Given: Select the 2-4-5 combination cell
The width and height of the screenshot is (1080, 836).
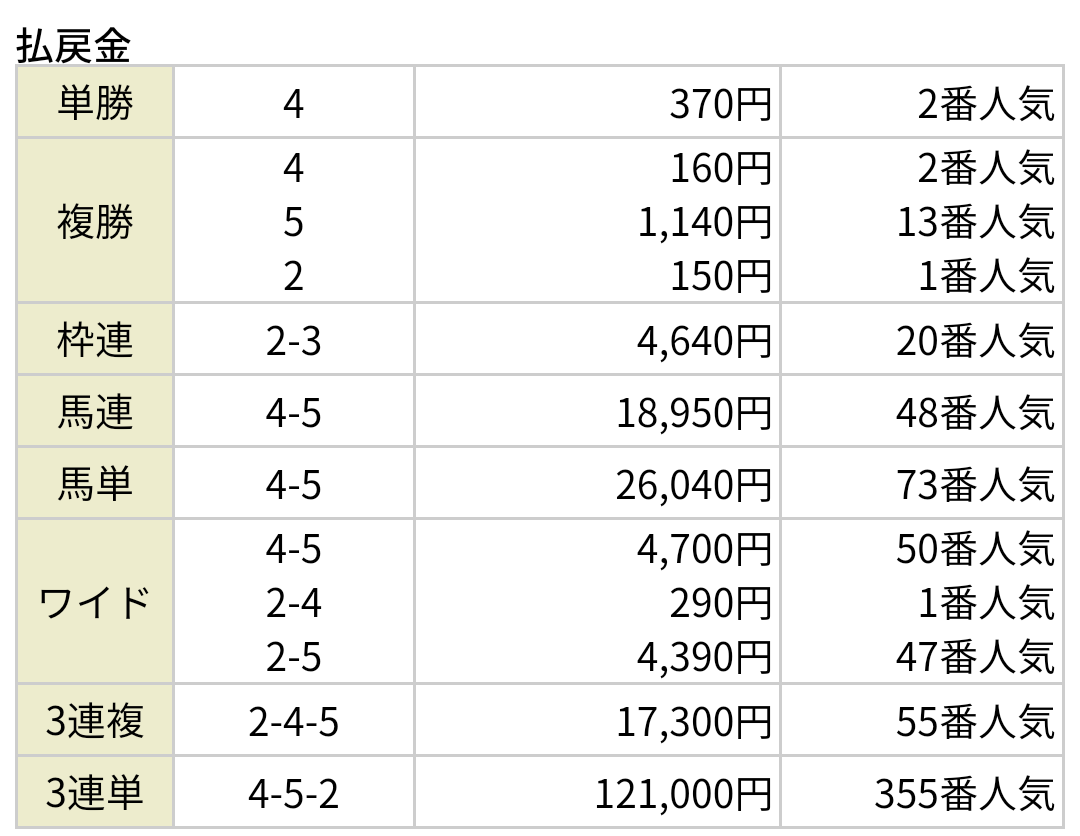Looking at the screenshot, I should click(x=294, y=720).
